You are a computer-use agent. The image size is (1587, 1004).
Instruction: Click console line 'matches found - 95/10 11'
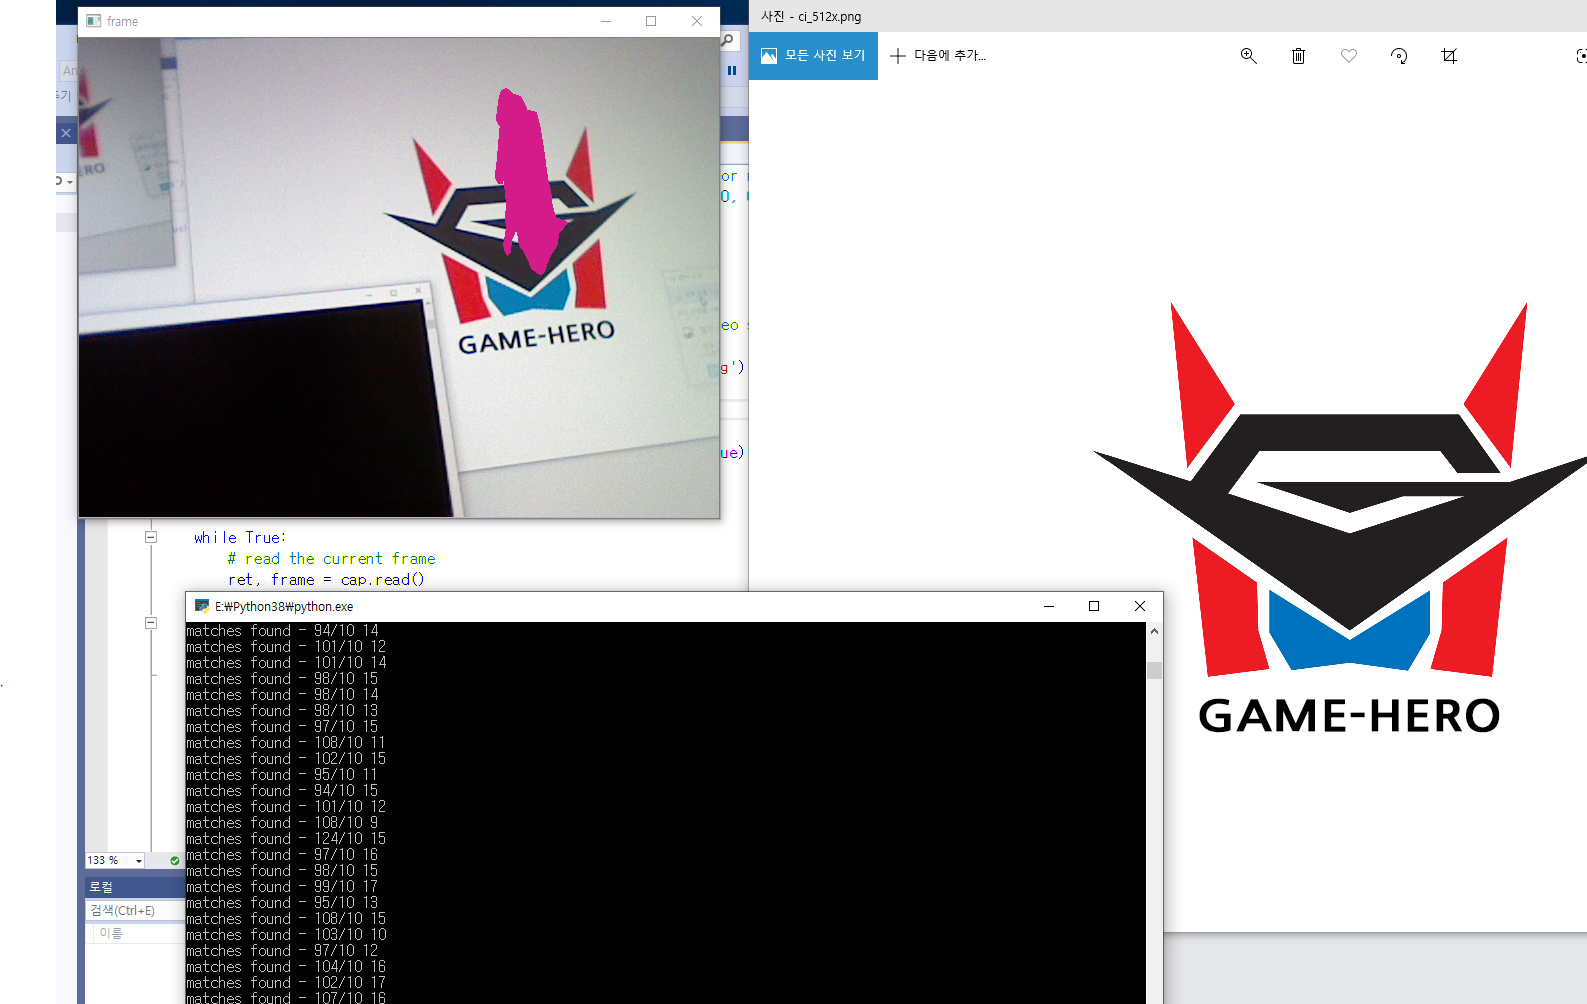282,774
